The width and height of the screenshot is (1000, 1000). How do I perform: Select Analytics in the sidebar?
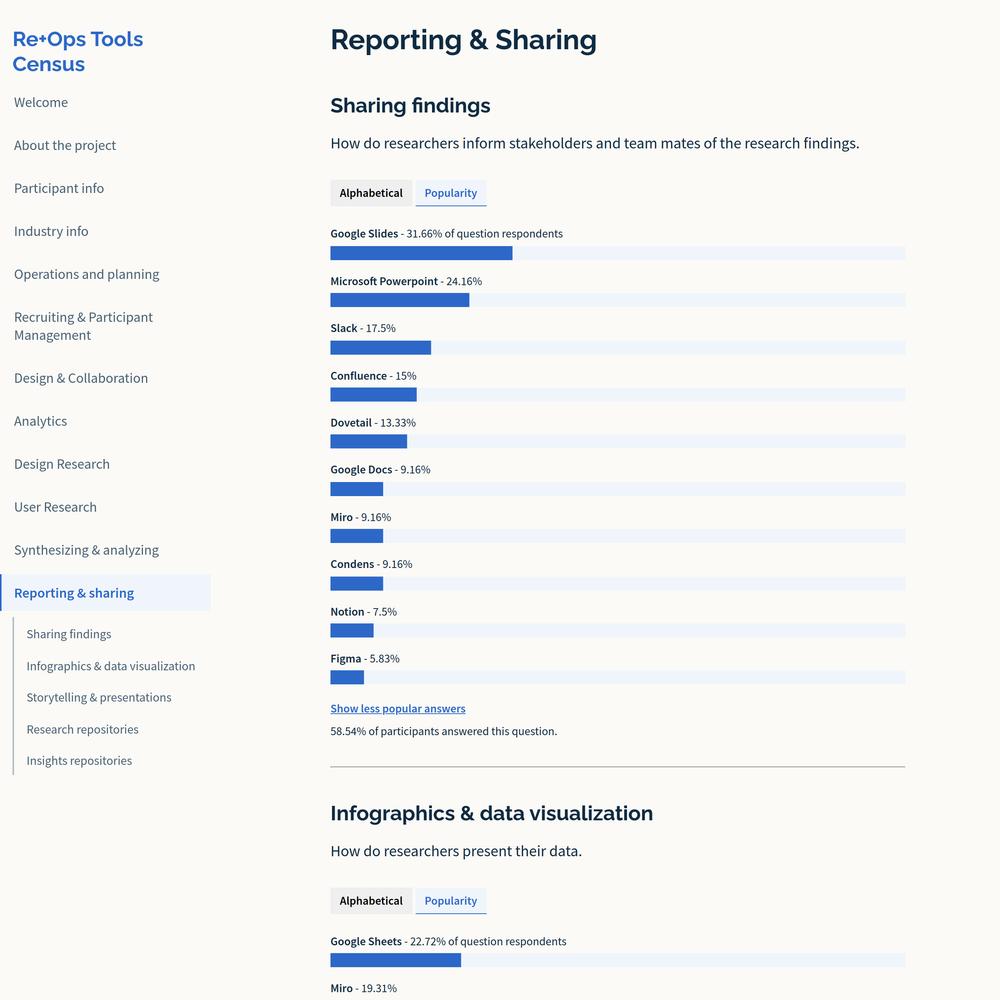(x=40, y=422)
